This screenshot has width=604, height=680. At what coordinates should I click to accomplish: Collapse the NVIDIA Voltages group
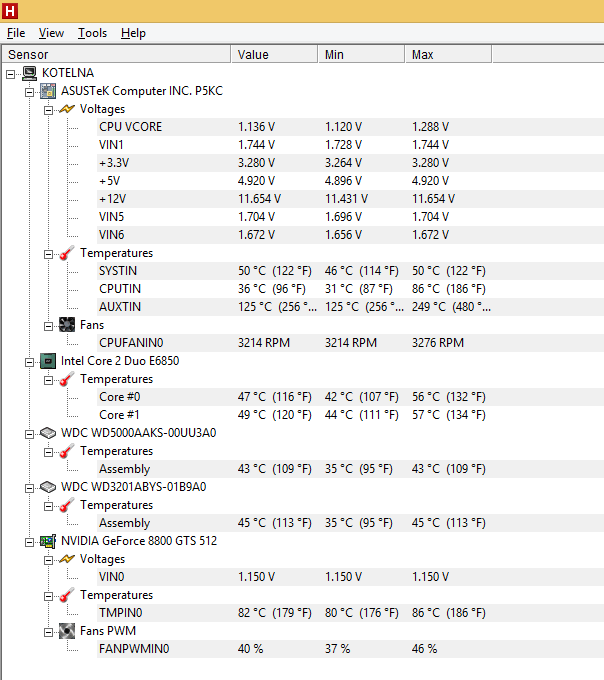(x=49, y=561)
